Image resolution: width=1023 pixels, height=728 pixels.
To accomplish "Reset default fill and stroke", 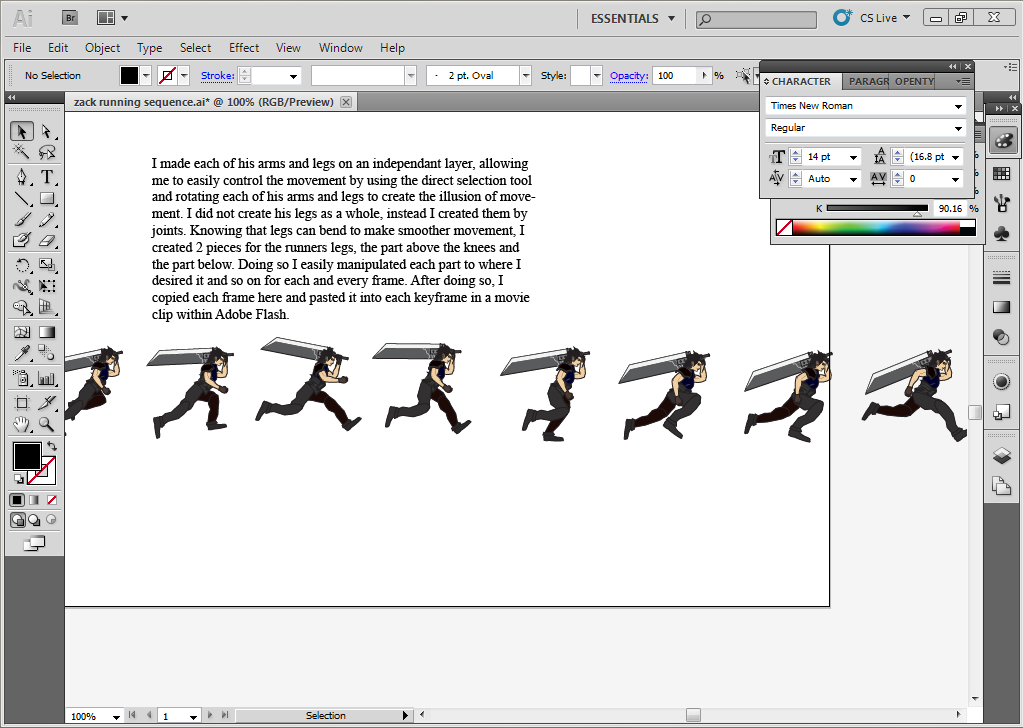I will tap(18, 479).
